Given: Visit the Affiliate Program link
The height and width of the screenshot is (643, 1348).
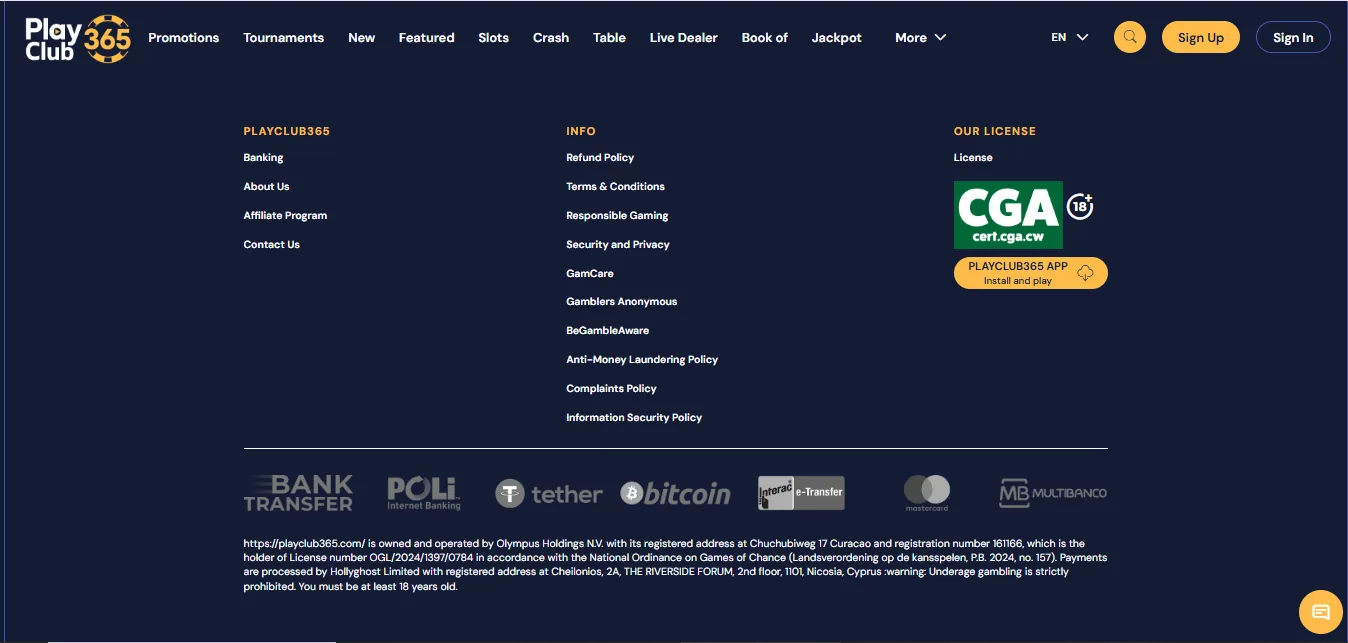Looking at the screenshot, I should (285, 216).
